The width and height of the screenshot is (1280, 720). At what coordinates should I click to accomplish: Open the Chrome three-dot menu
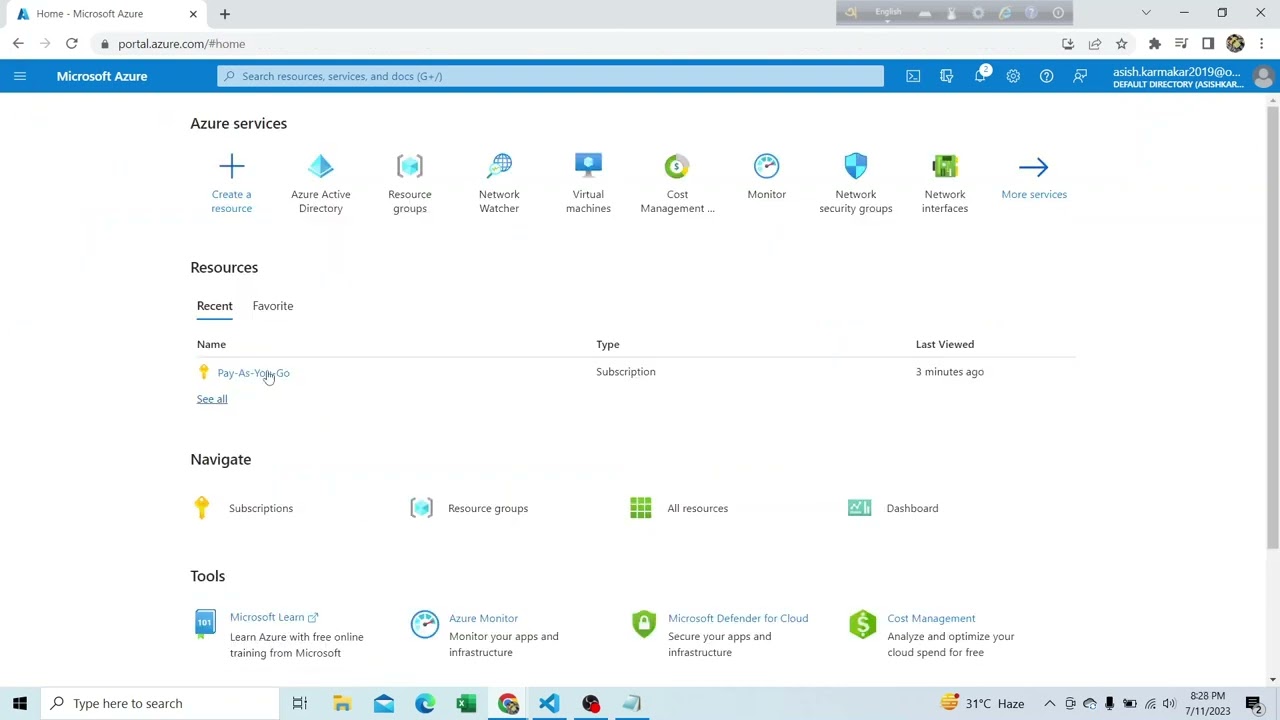pos(1262,44)
